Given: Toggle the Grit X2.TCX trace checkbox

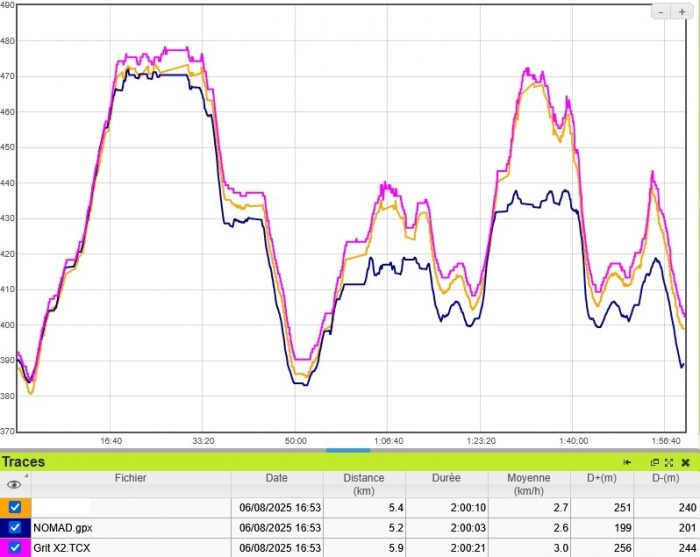Looking at the screenshot, I should tap(15, 547).
